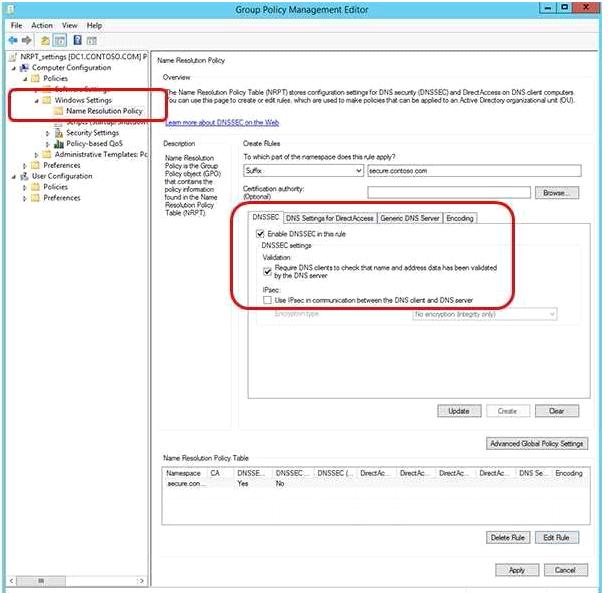The width and height of the screenshot is (609, 593).
Task: Click the User Configuration node icon
Action: (24, 176)
